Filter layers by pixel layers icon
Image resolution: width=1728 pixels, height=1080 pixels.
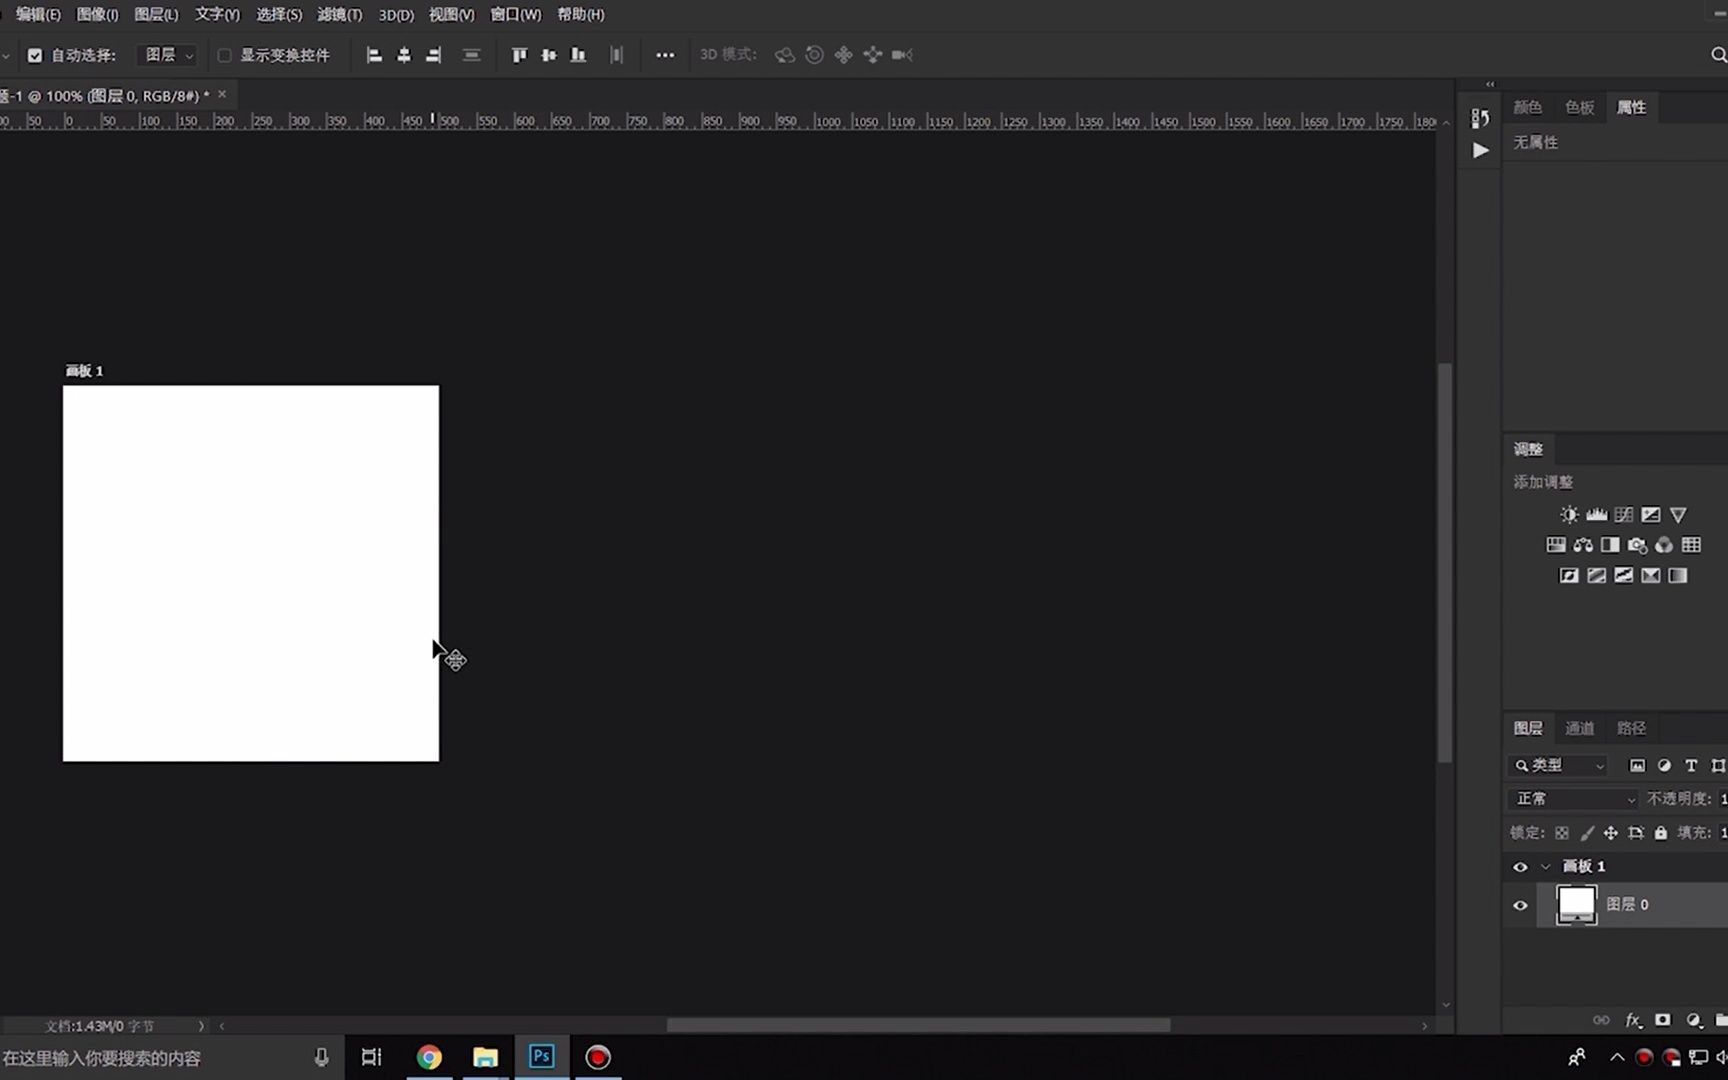click(1637, 766)
